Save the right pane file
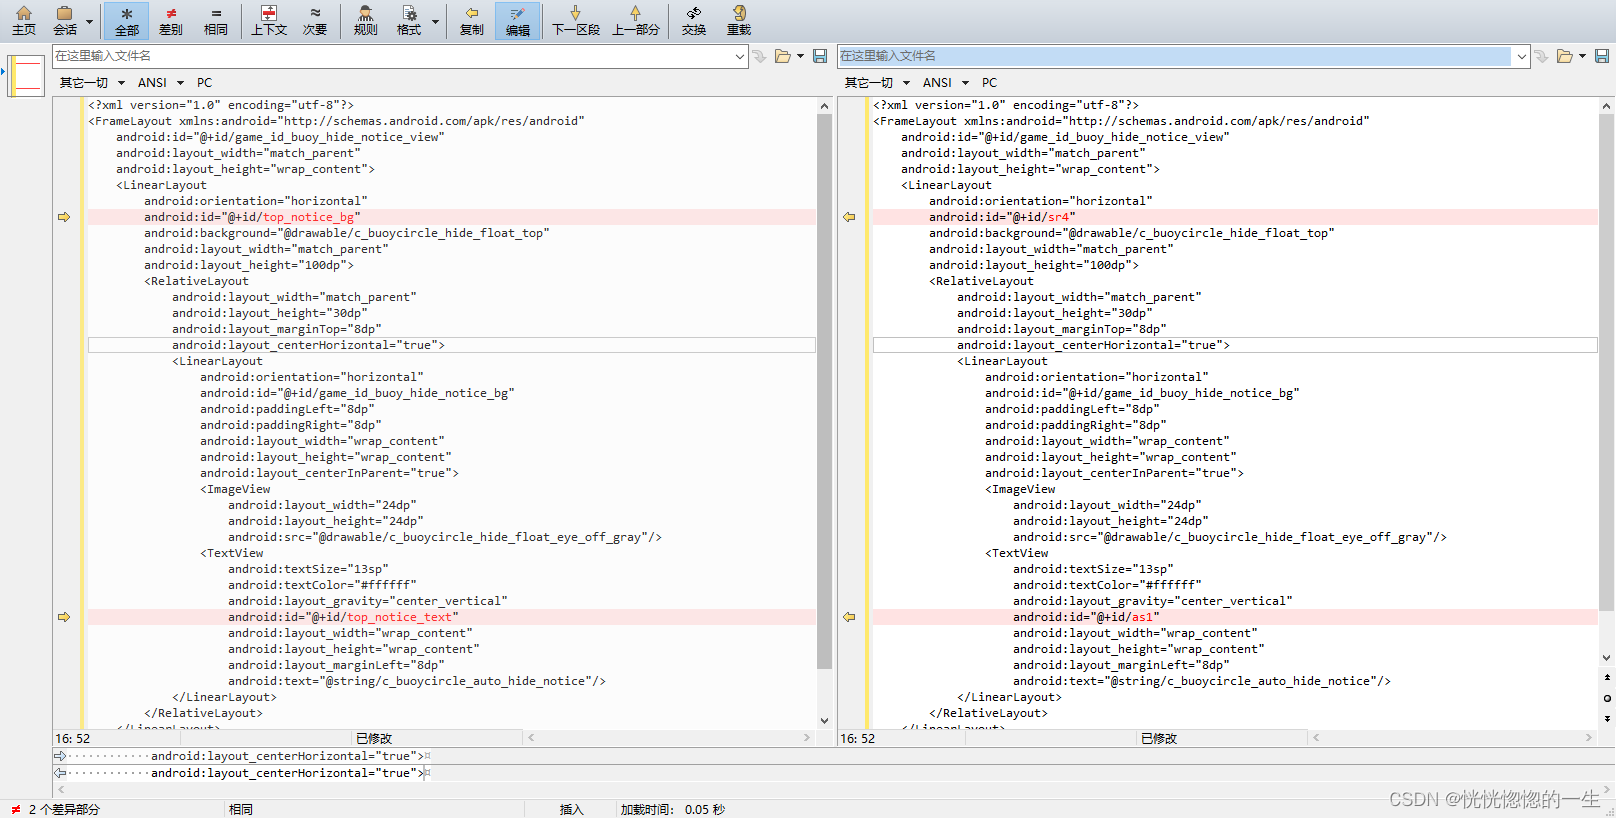 pos(1601,56)
